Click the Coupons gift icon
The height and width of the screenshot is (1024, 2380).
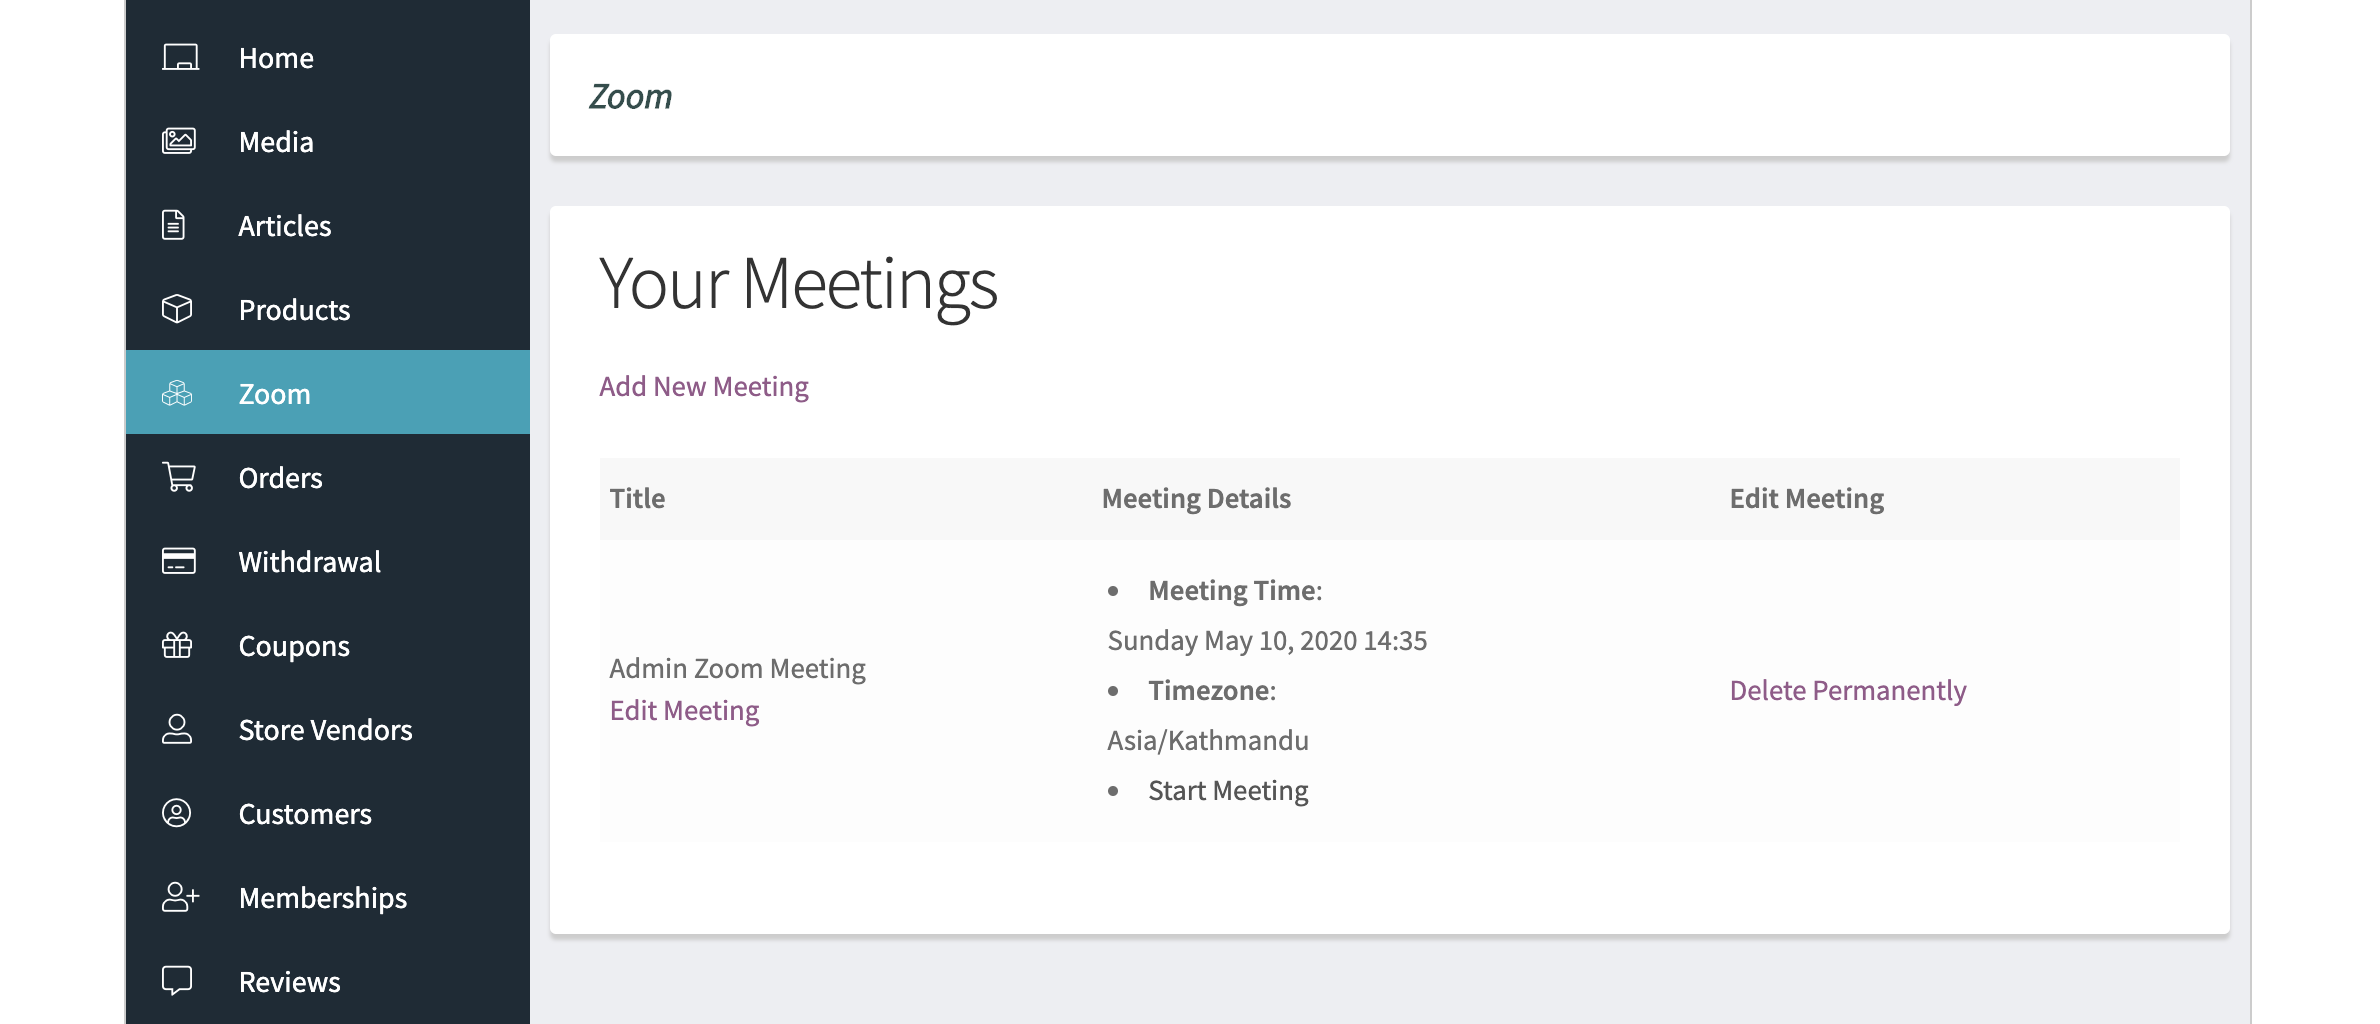[177, 645]
